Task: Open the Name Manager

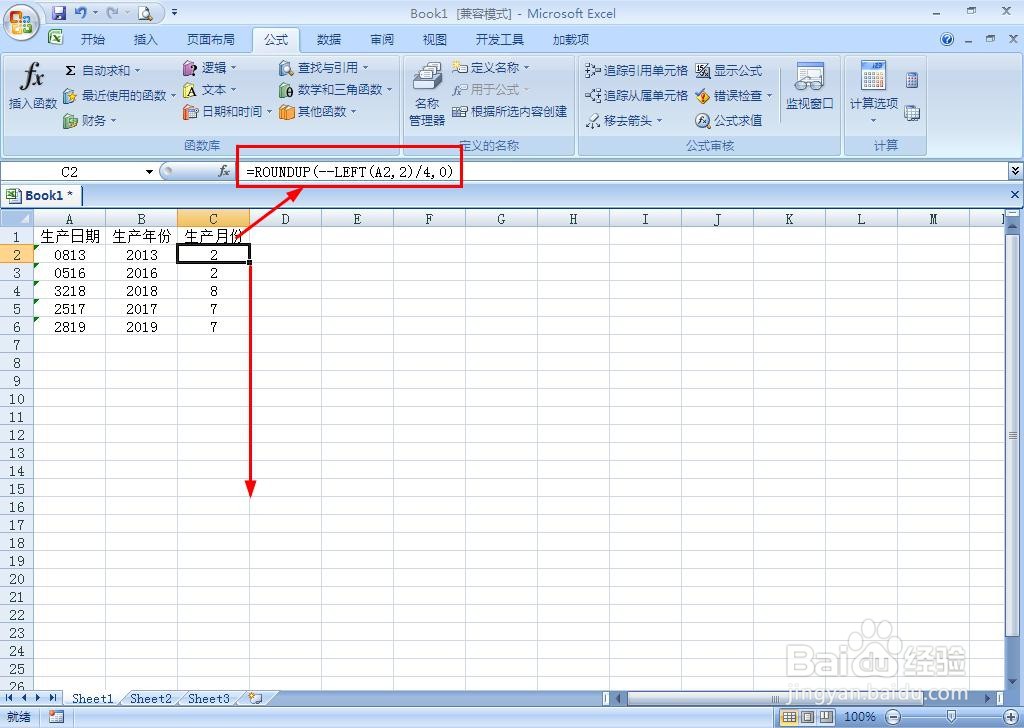Action: coord(425,95)
